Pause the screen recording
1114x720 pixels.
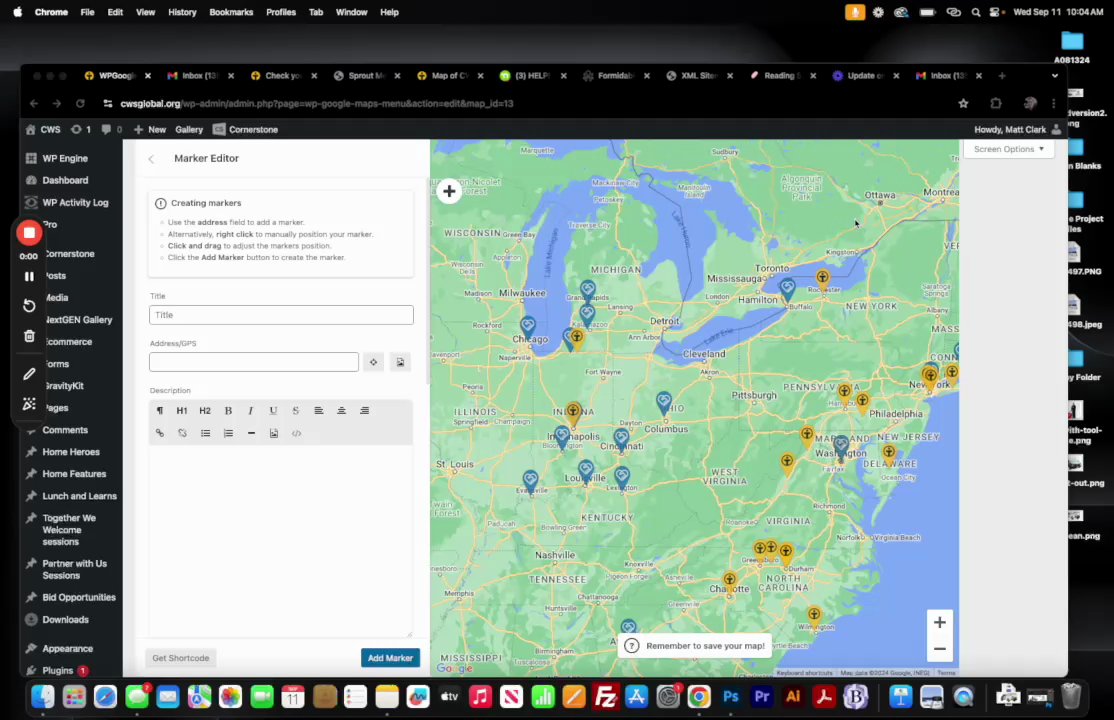pyautogui.click(x=29, y=276)
